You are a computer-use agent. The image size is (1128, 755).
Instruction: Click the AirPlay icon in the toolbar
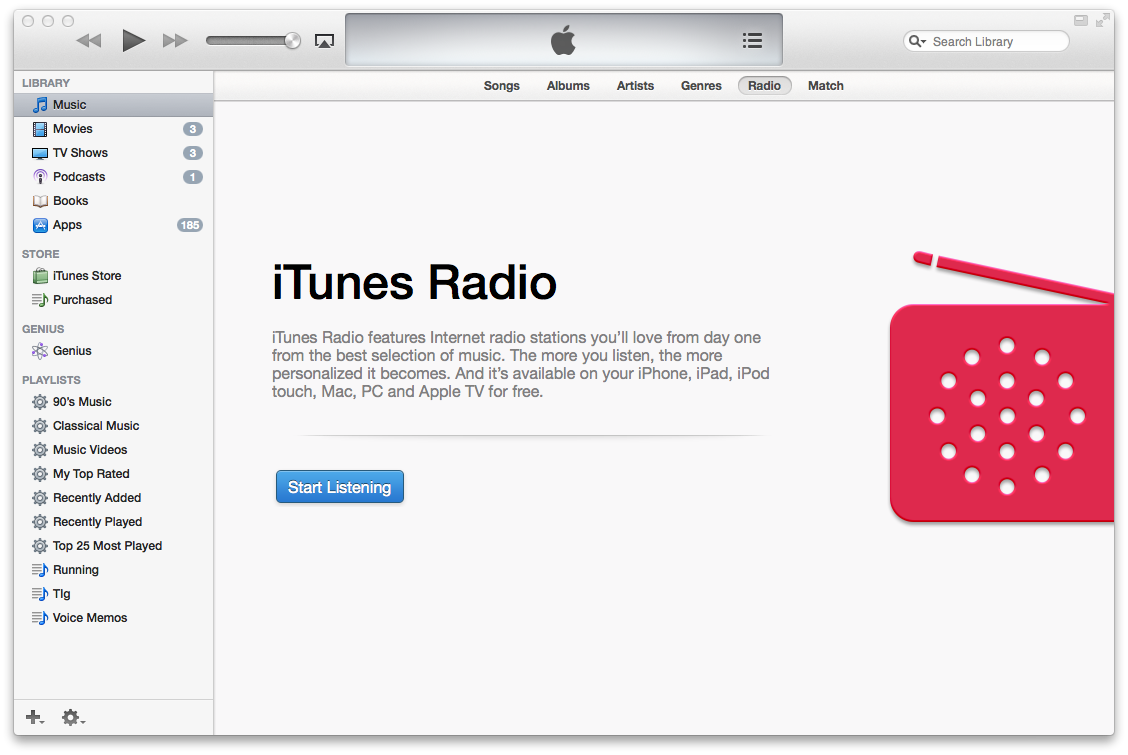click(322, 40)
